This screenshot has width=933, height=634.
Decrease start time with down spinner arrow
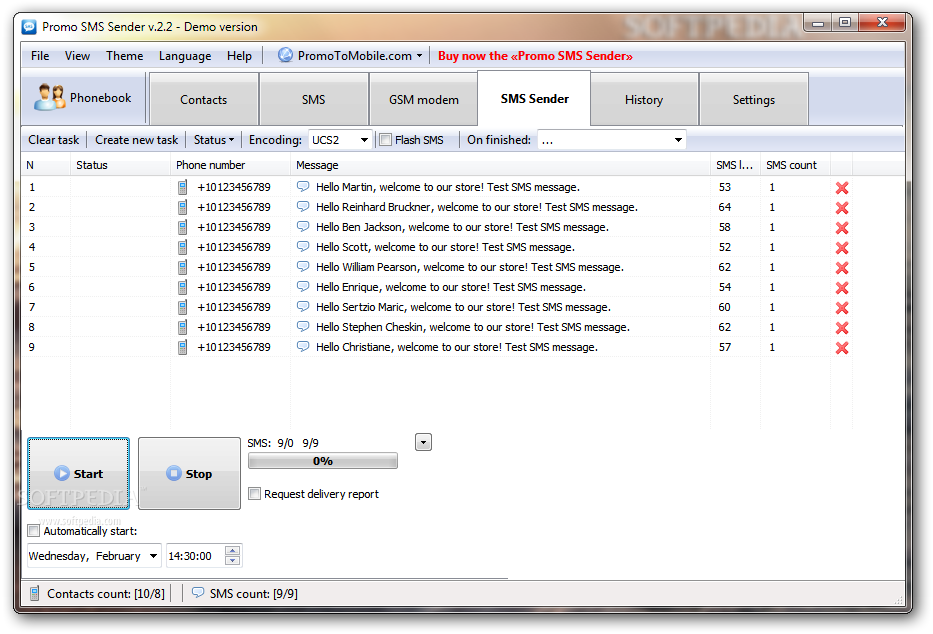coord(233,560)
